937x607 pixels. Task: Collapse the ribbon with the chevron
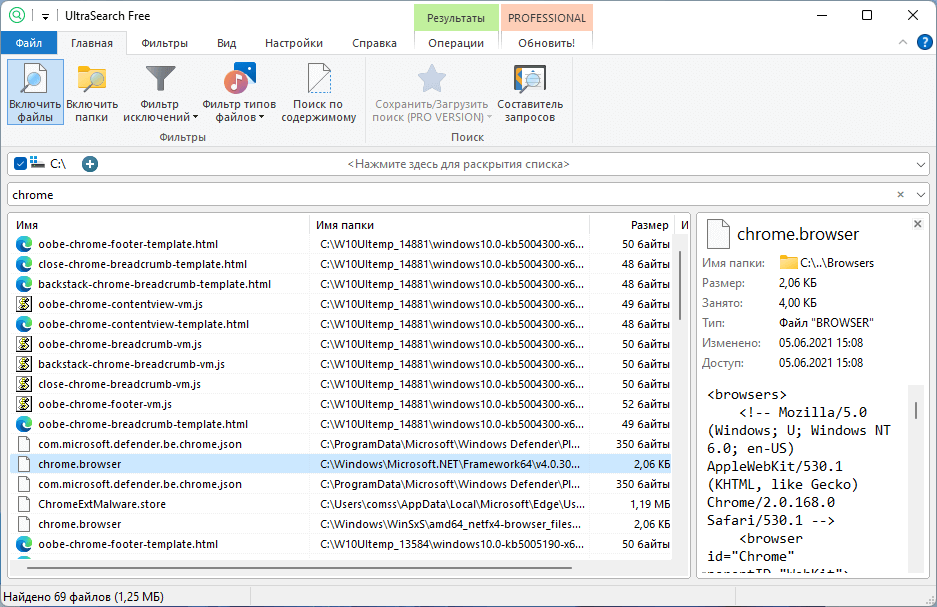pyautogui.click(x=902, y=42)
